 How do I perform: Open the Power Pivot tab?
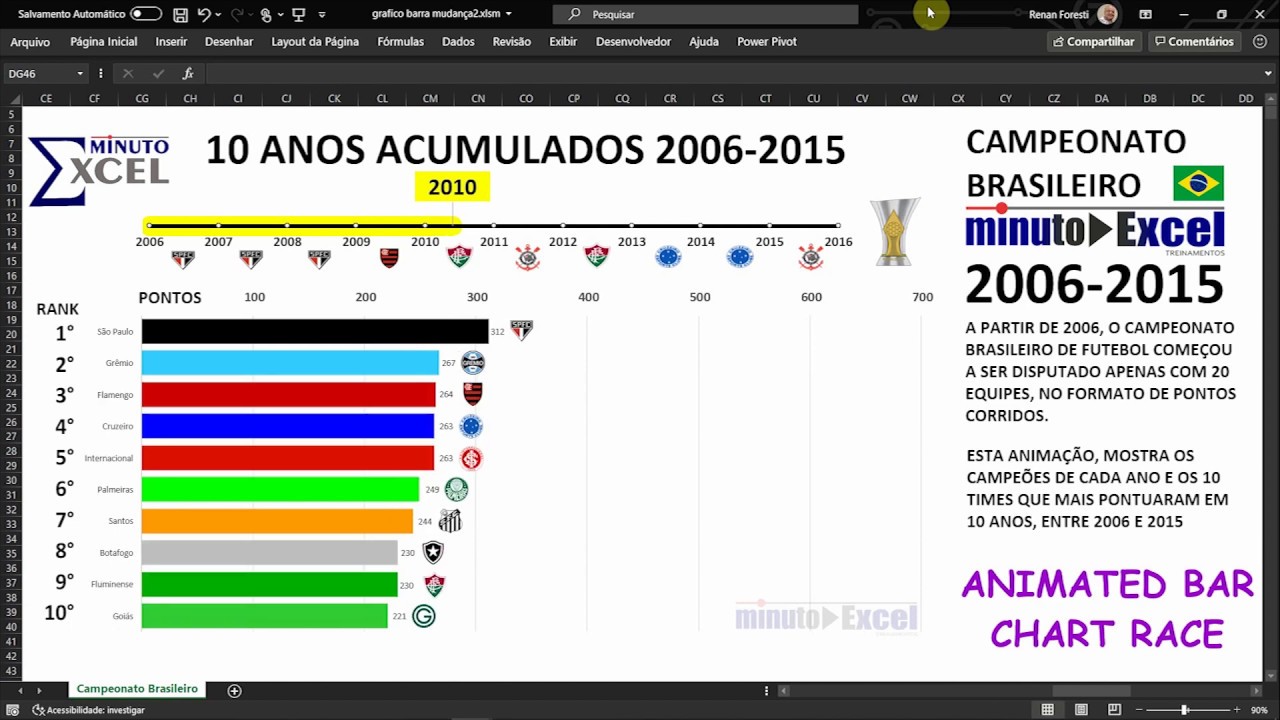point(767,42)
